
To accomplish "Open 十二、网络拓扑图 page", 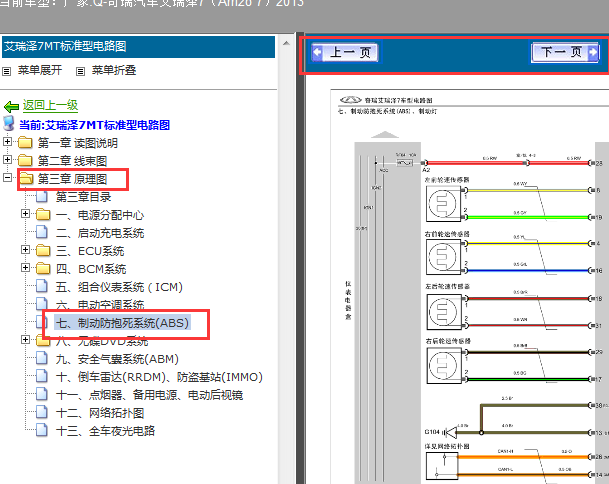I will [100, 413].
